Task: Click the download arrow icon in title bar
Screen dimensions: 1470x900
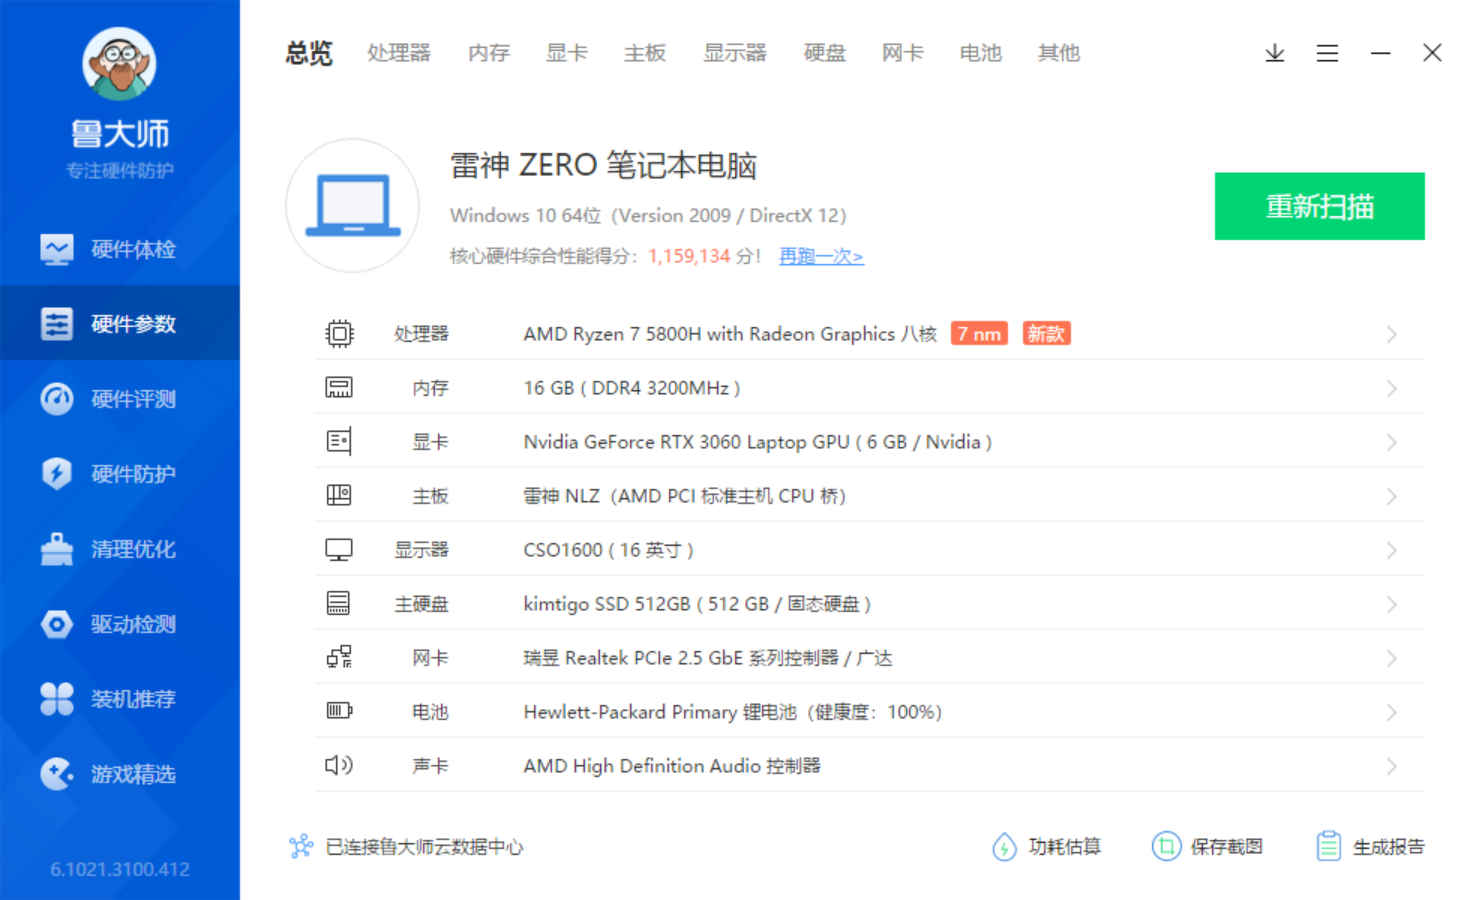Action: 1275,53
